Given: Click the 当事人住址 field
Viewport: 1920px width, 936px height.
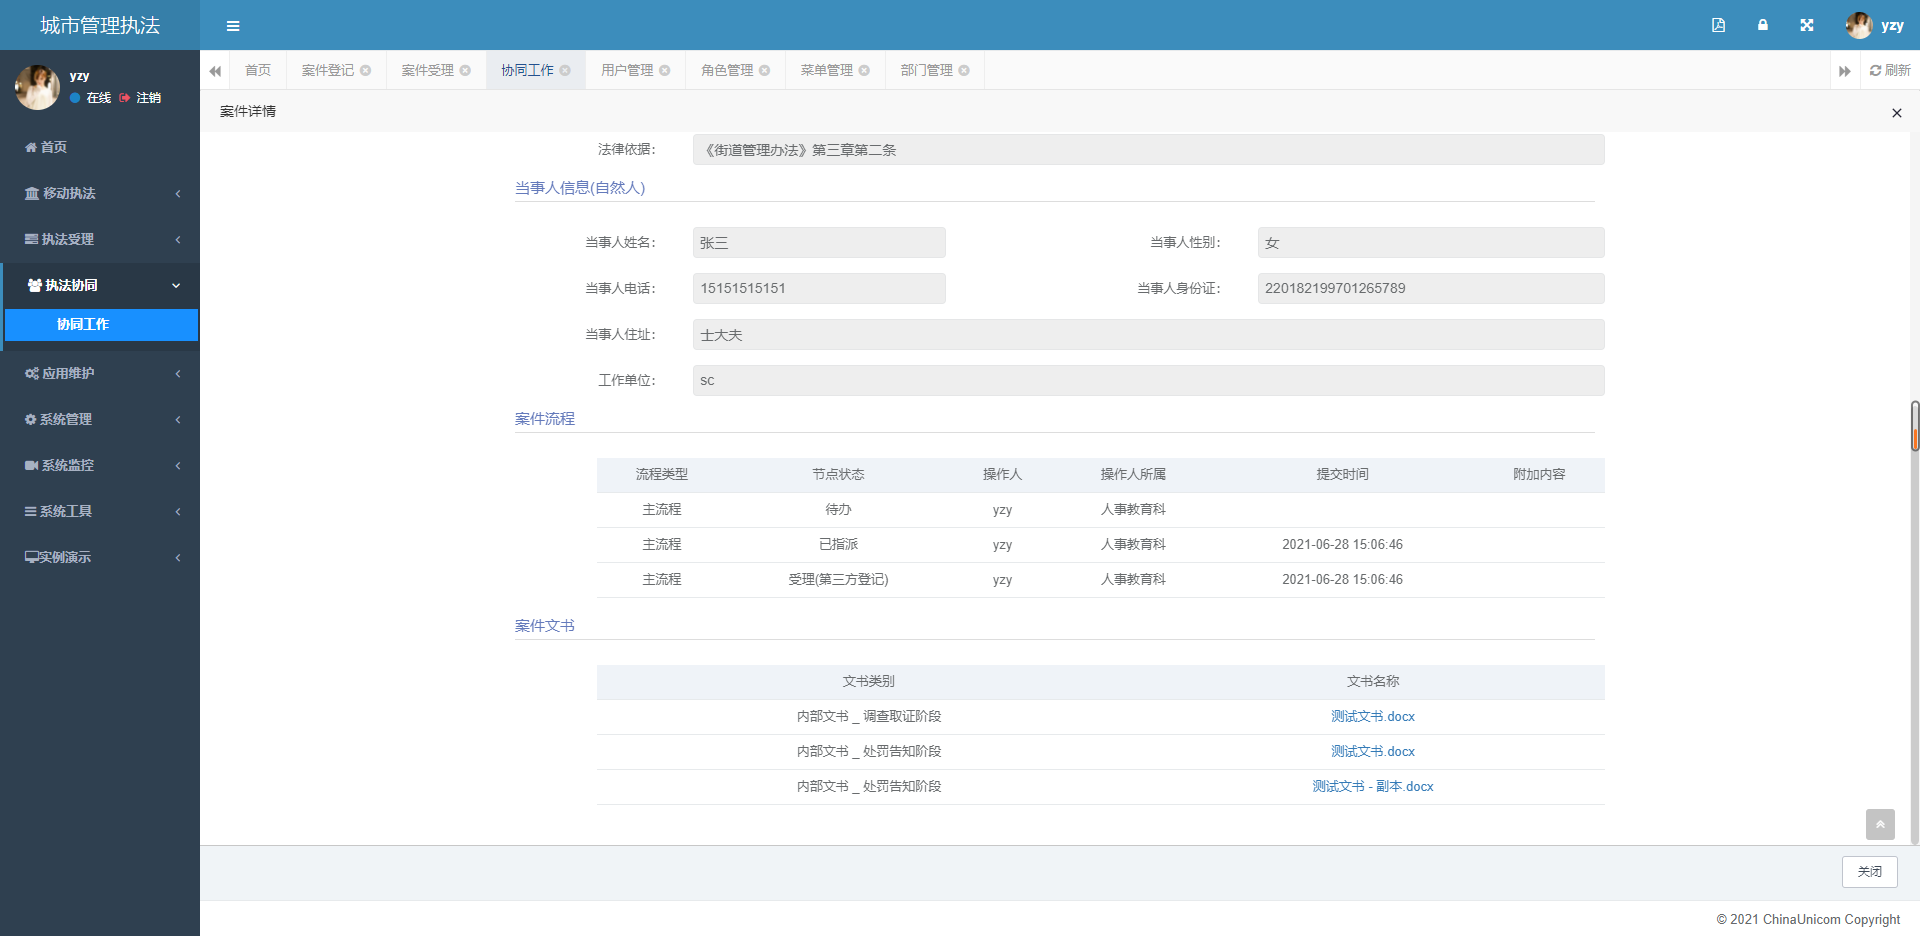Looking at the screenshot, I should (x=1148, y=335).
